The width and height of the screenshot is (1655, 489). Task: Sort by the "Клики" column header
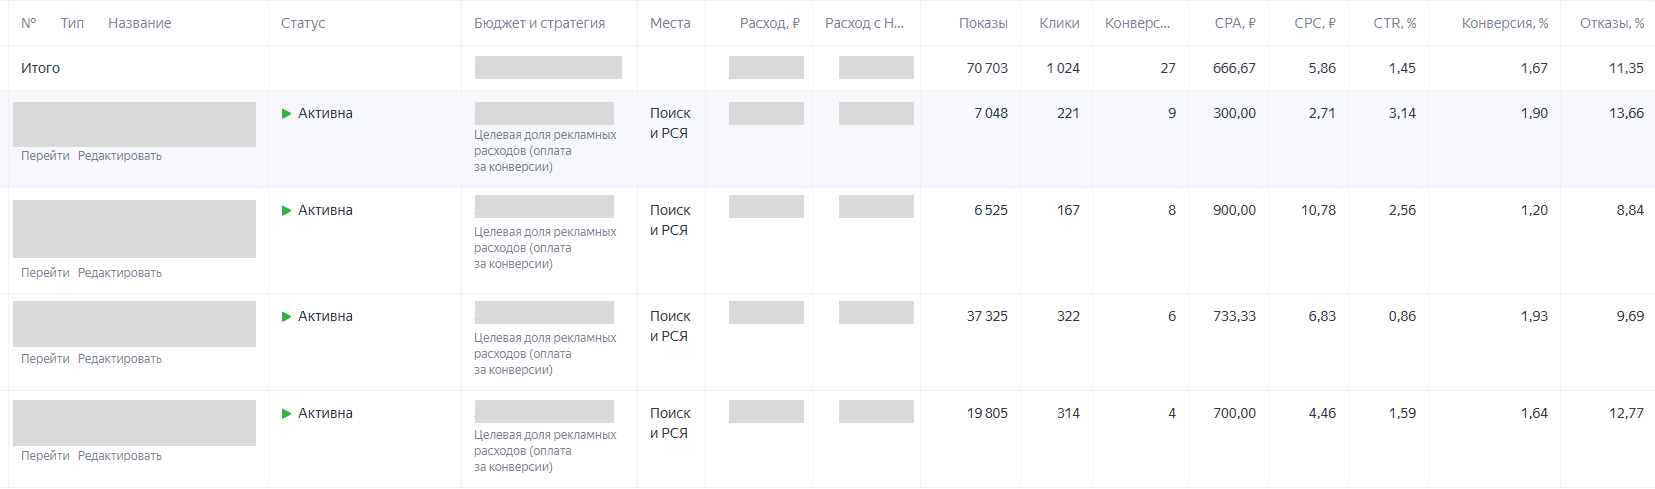click(1059, 23)
